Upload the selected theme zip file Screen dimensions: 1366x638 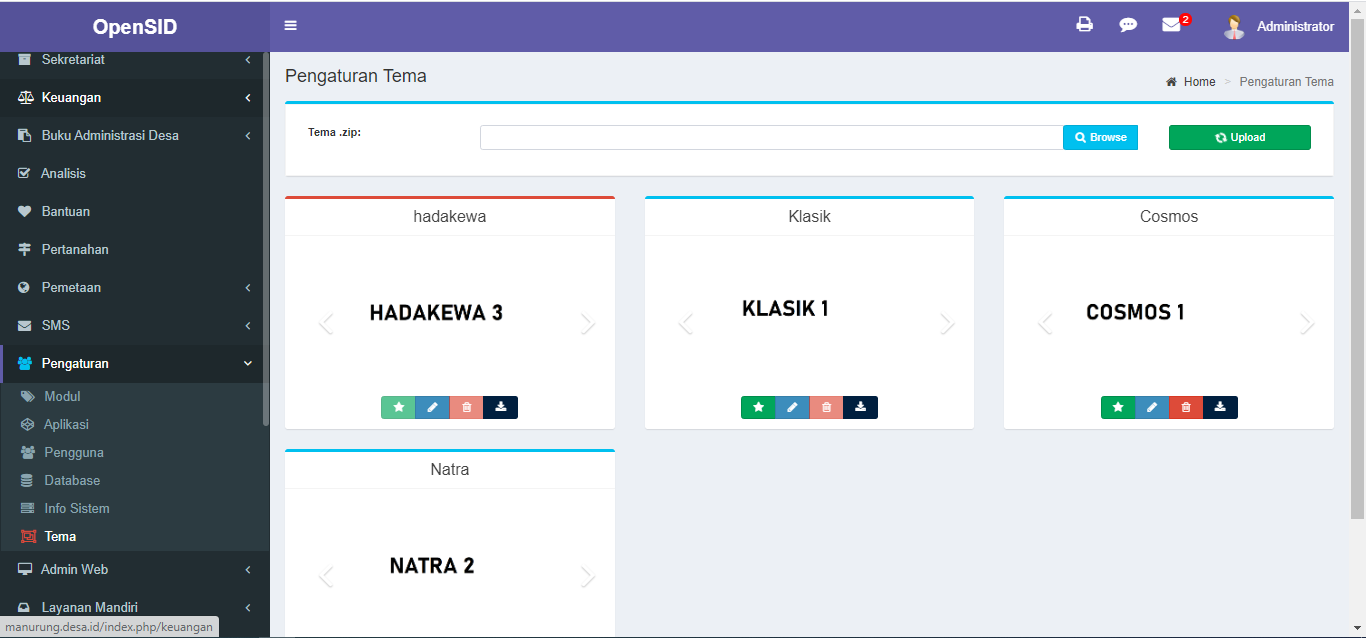[x=1239, y=137]
